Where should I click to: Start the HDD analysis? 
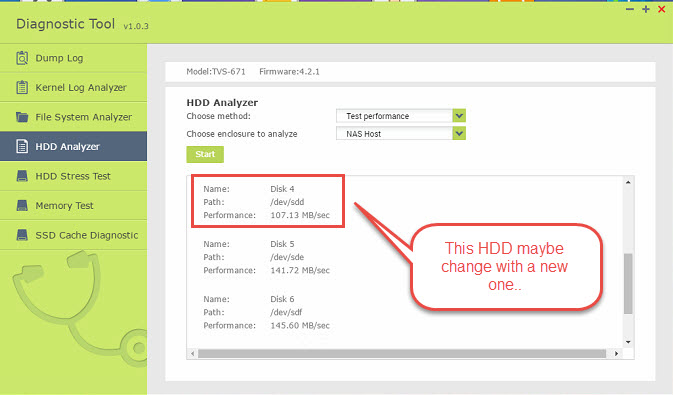pyautogui.click(x=205, y=154)
